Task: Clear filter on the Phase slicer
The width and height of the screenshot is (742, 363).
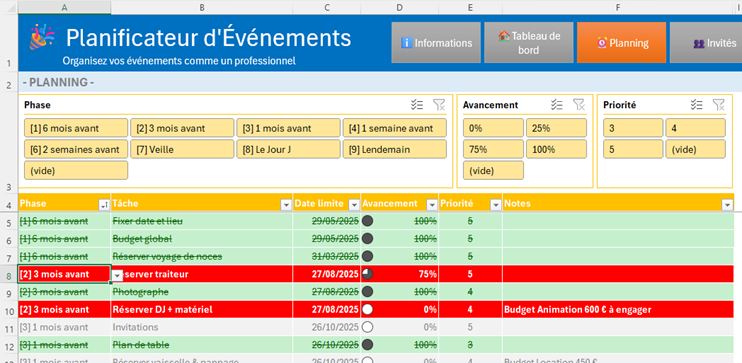Action: coord(439,105)
